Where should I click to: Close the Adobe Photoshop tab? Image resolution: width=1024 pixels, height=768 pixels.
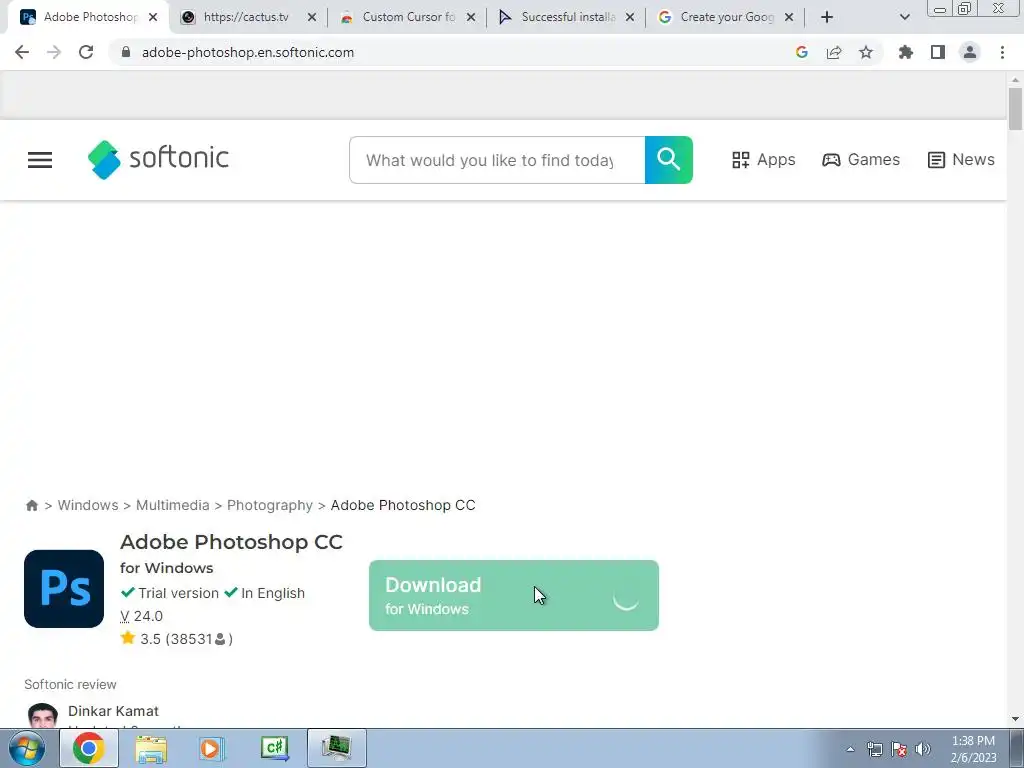tap(153, 17)
